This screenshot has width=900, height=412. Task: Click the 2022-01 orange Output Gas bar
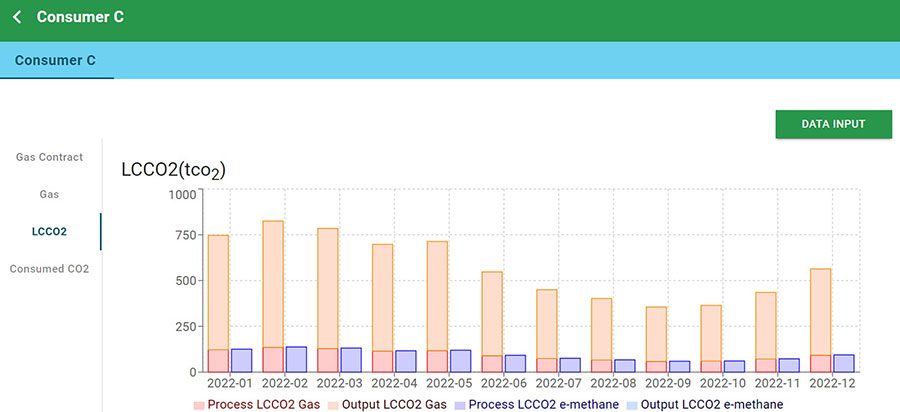tap(218, 293)
